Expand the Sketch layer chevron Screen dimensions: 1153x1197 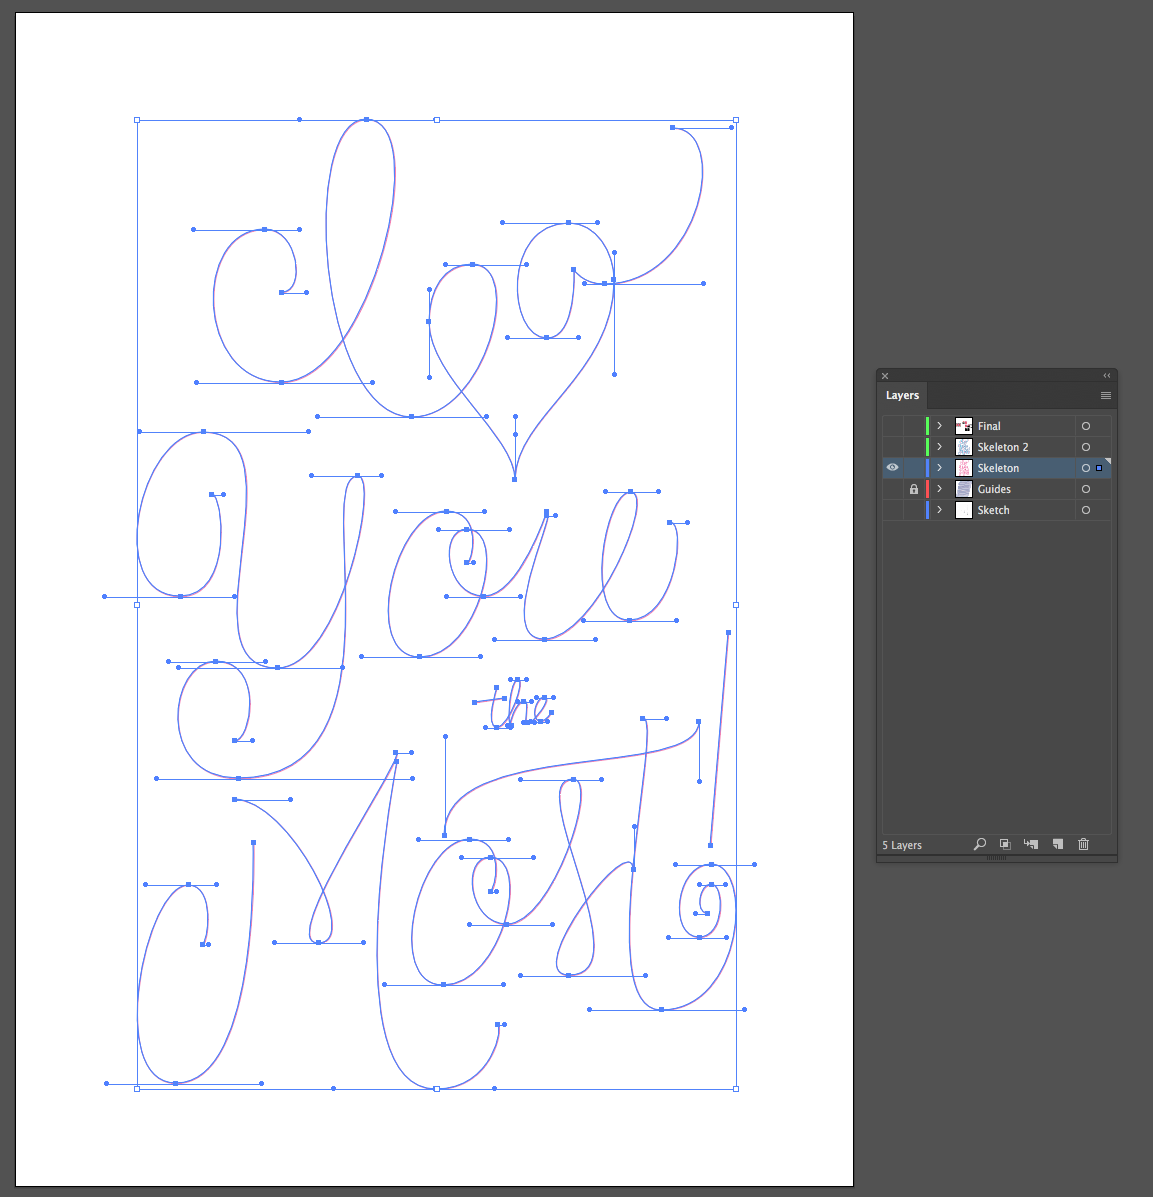(x=940, y=510)
